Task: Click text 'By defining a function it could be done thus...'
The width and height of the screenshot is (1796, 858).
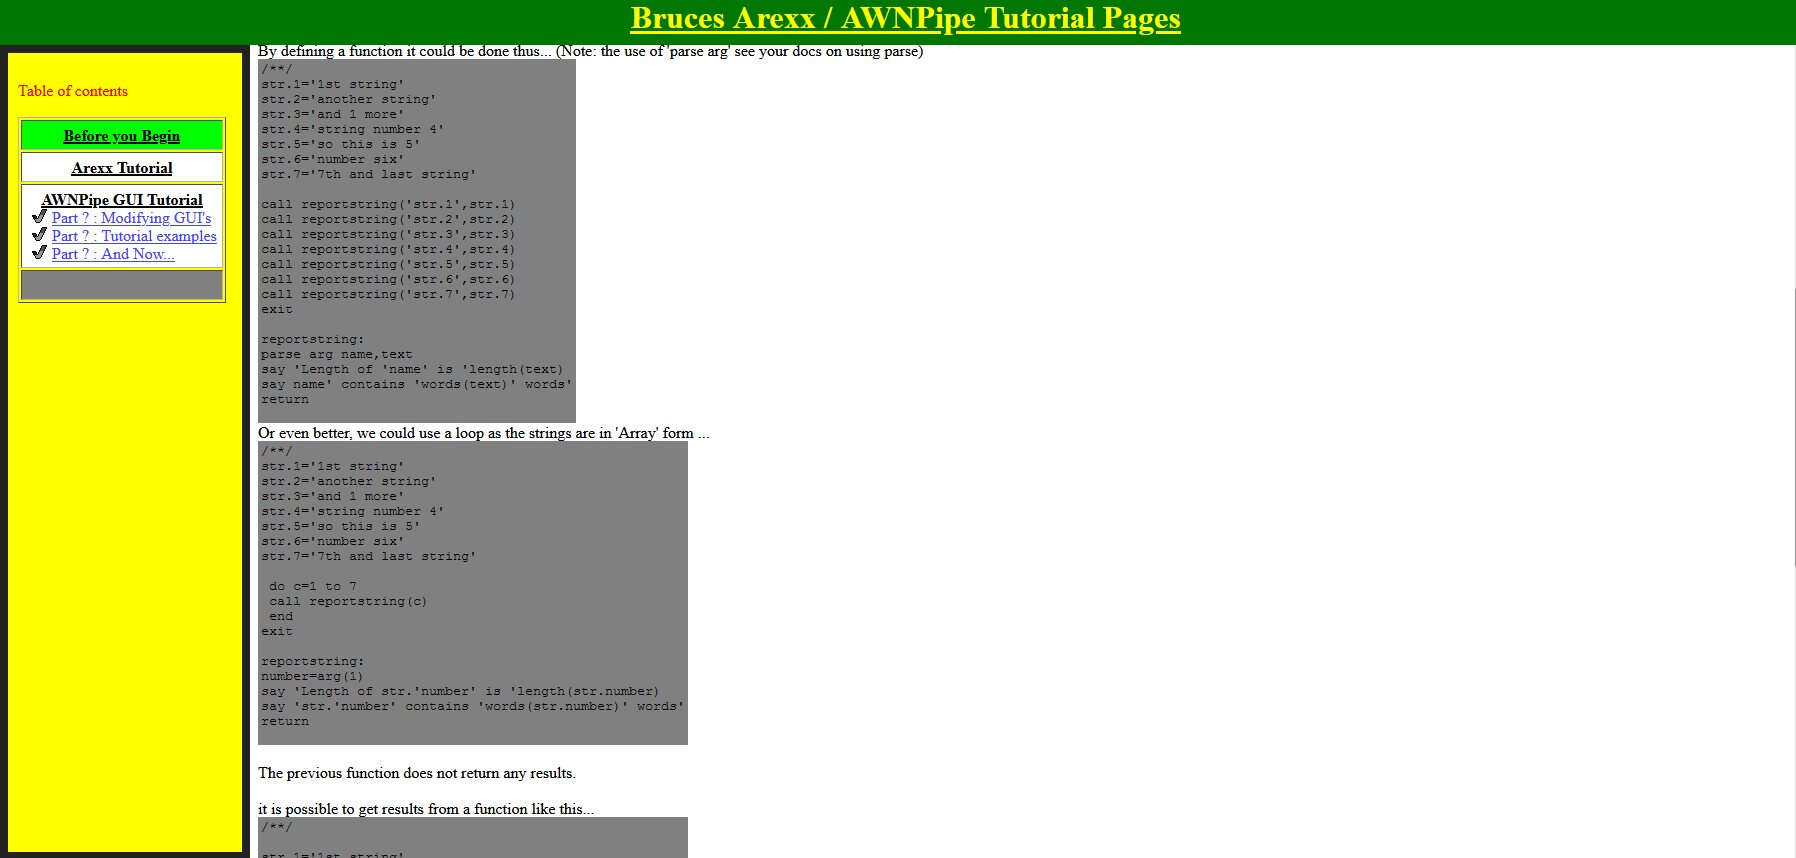Action: [404, 51]
